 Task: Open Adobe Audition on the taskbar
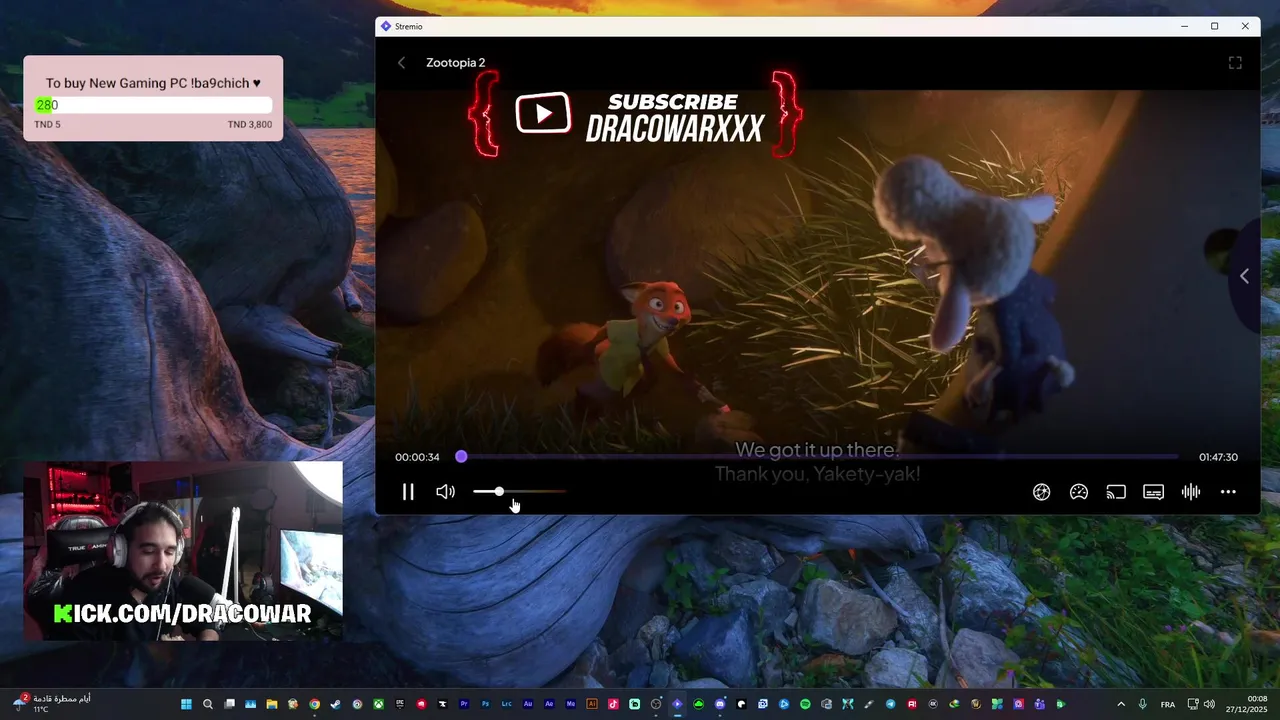[528, 704]
